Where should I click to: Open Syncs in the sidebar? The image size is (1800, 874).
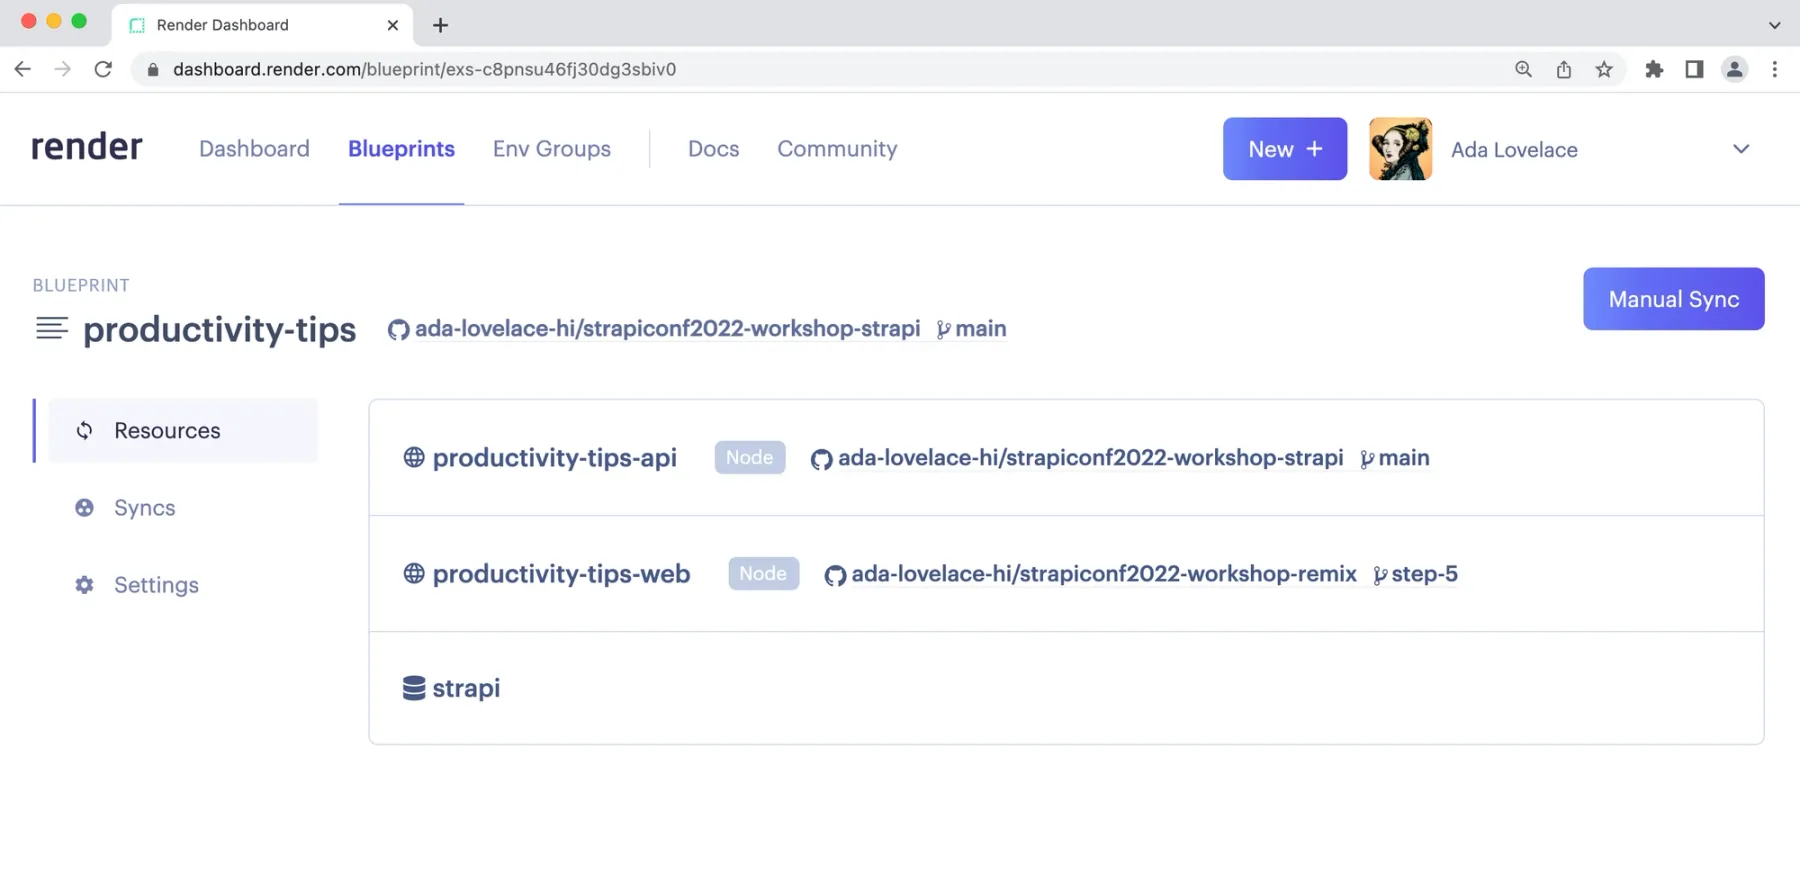pyautogui.click(x=144, y=508)
